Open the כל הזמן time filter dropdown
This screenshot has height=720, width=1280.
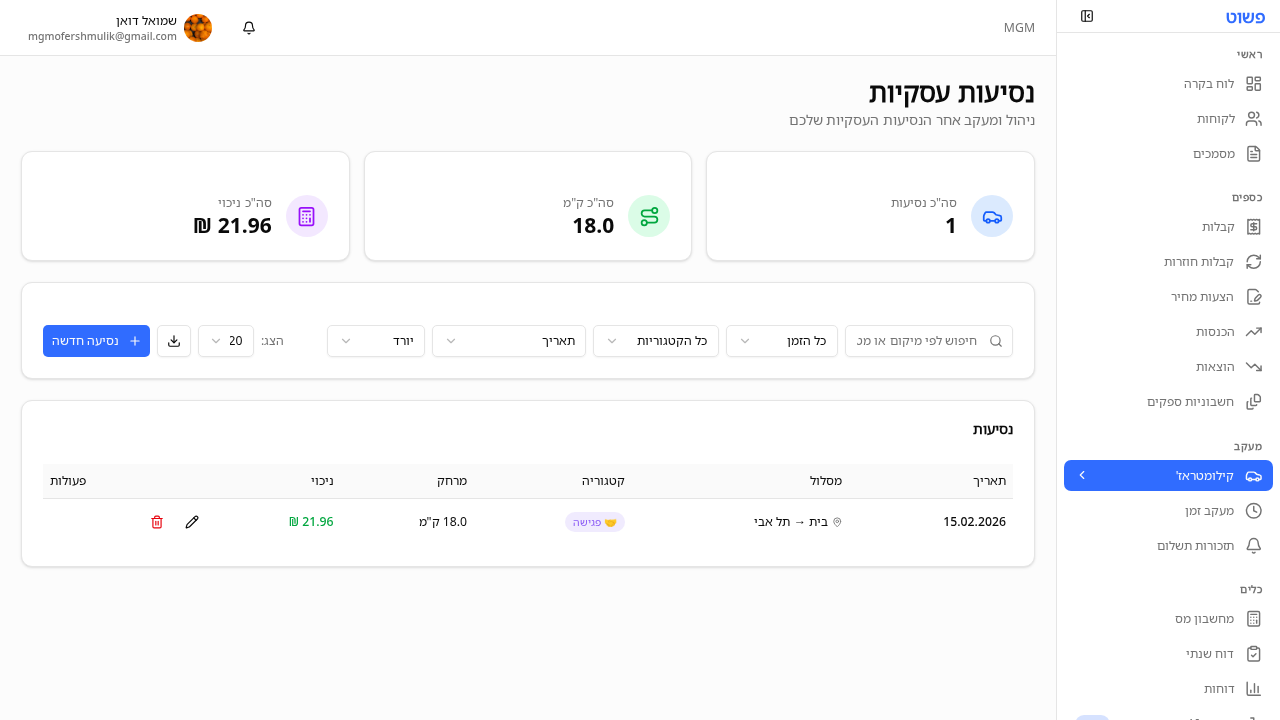[x=782, y=341]
